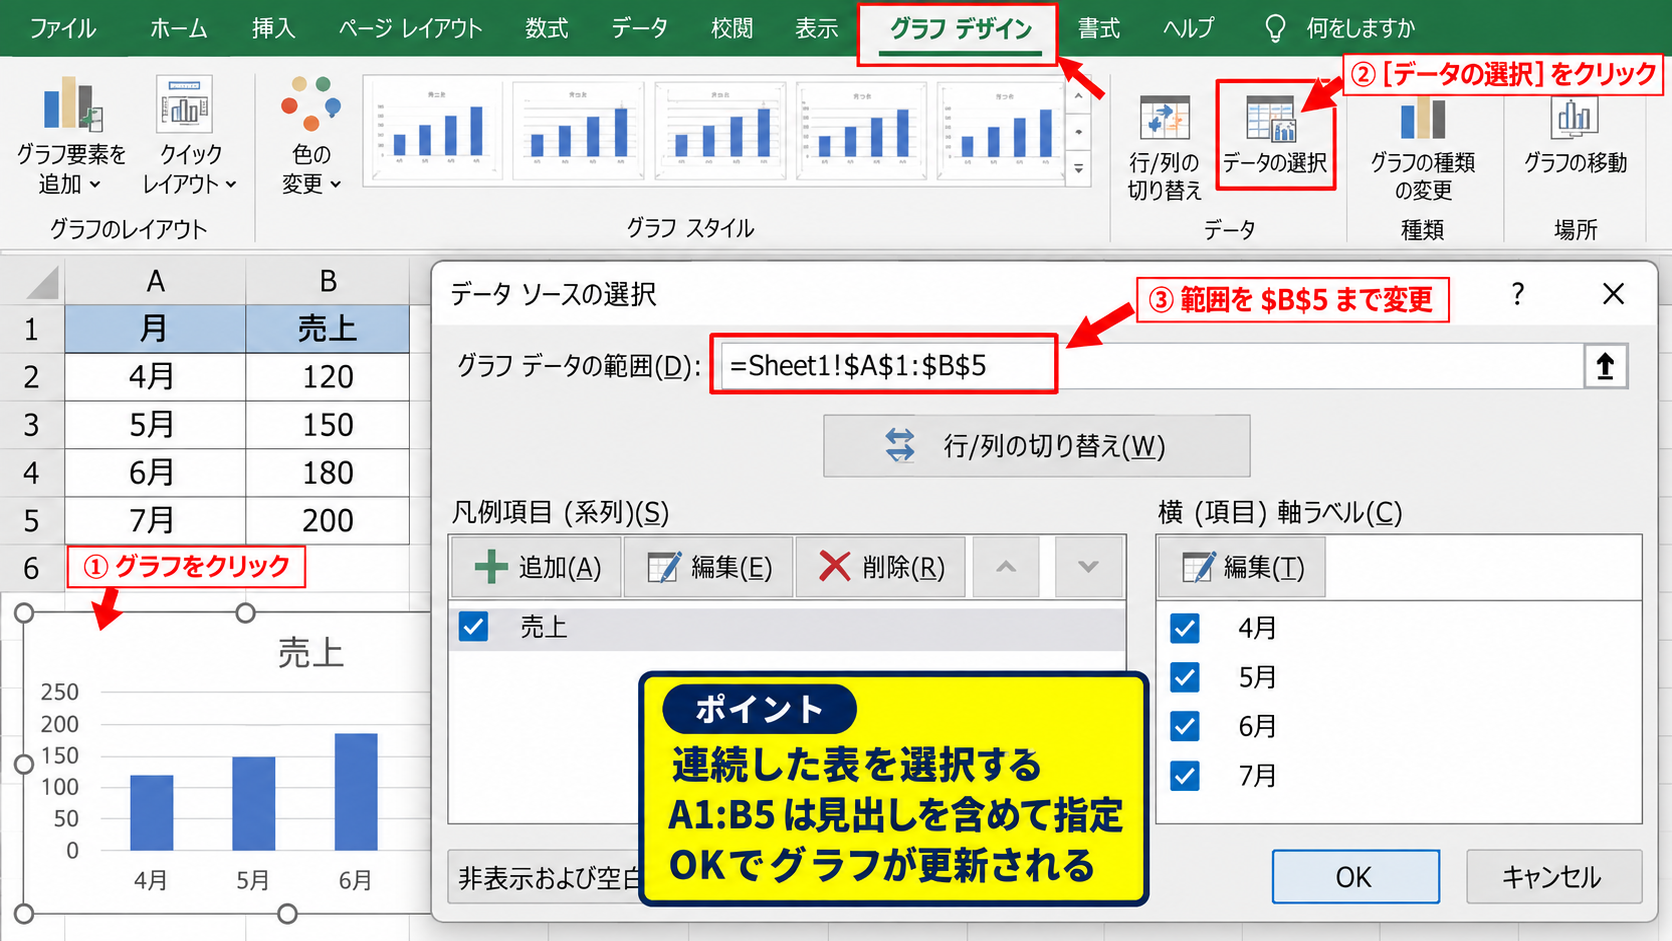Select the first chart style thumbnail
The width and height of the screenshot is (1672, 941).
[435, 131]
